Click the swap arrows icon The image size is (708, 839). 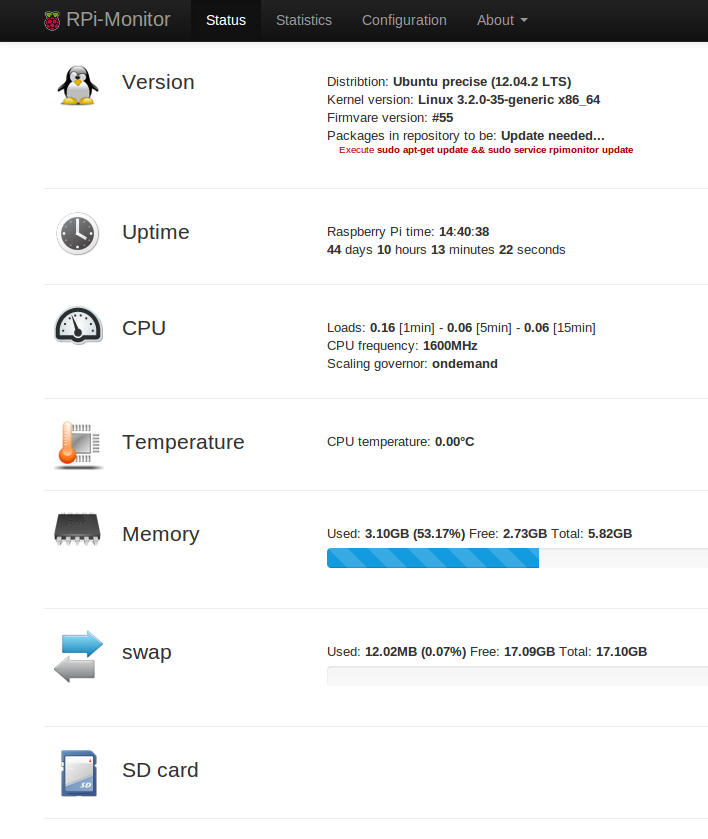point(77,655)
